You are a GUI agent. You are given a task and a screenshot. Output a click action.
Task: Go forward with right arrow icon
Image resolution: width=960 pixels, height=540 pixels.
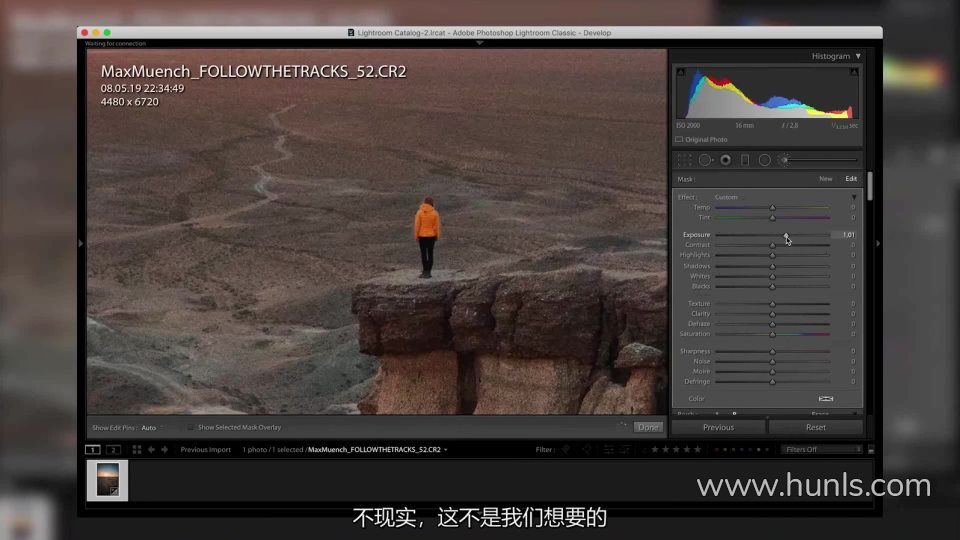point(165,449)
